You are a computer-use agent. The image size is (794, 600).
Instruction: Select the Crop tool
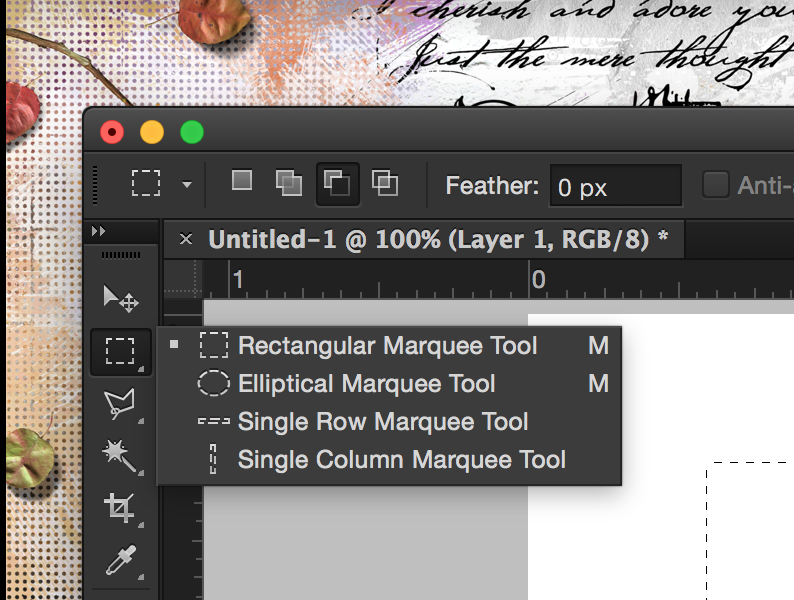click(121, 508)
